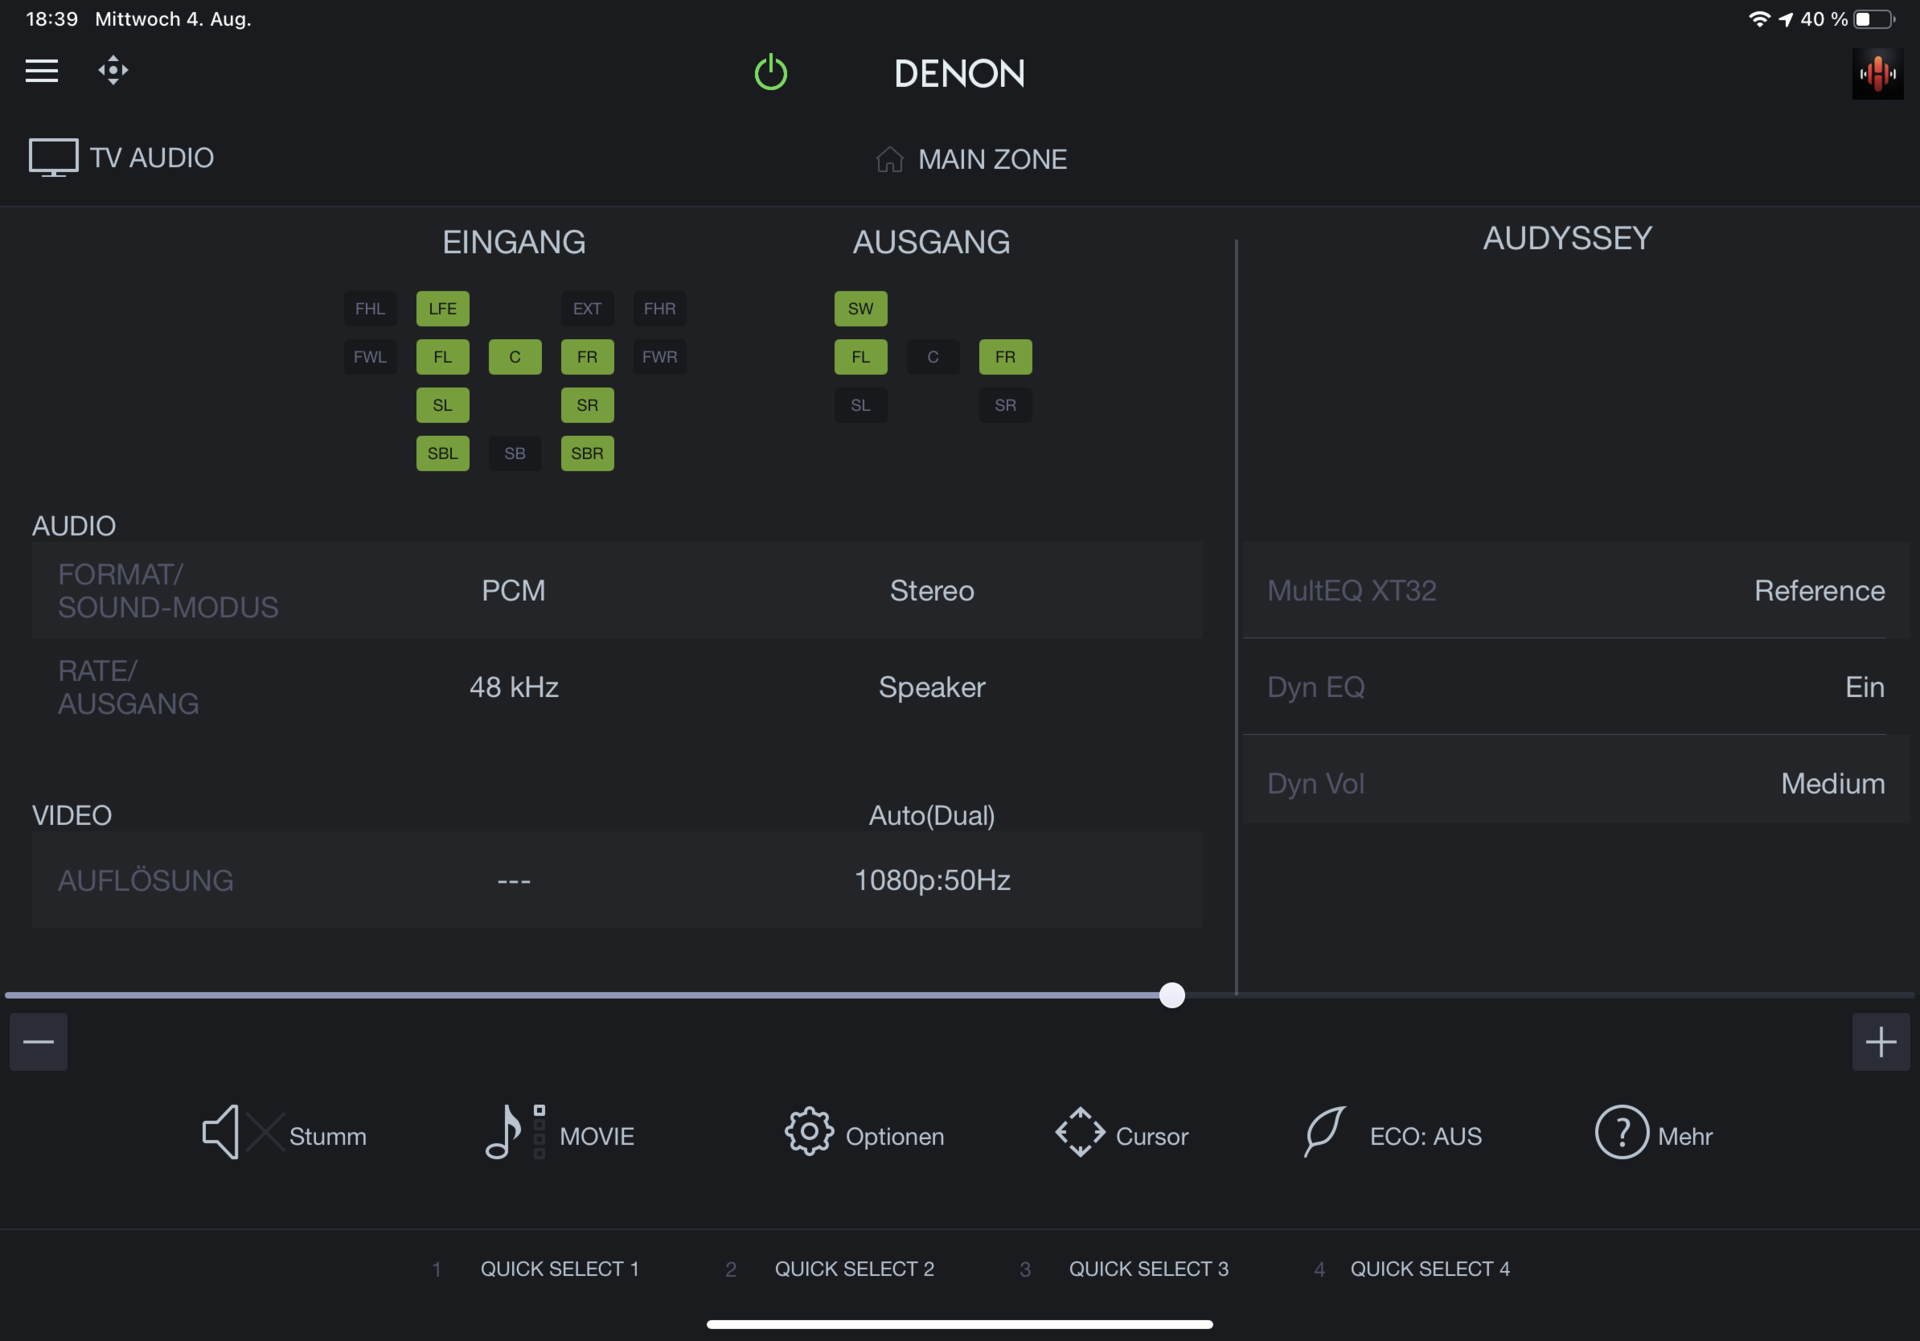Tap the cursor pad icon in header
Screen dimensions: 1920x1341
tap(113, 71)
